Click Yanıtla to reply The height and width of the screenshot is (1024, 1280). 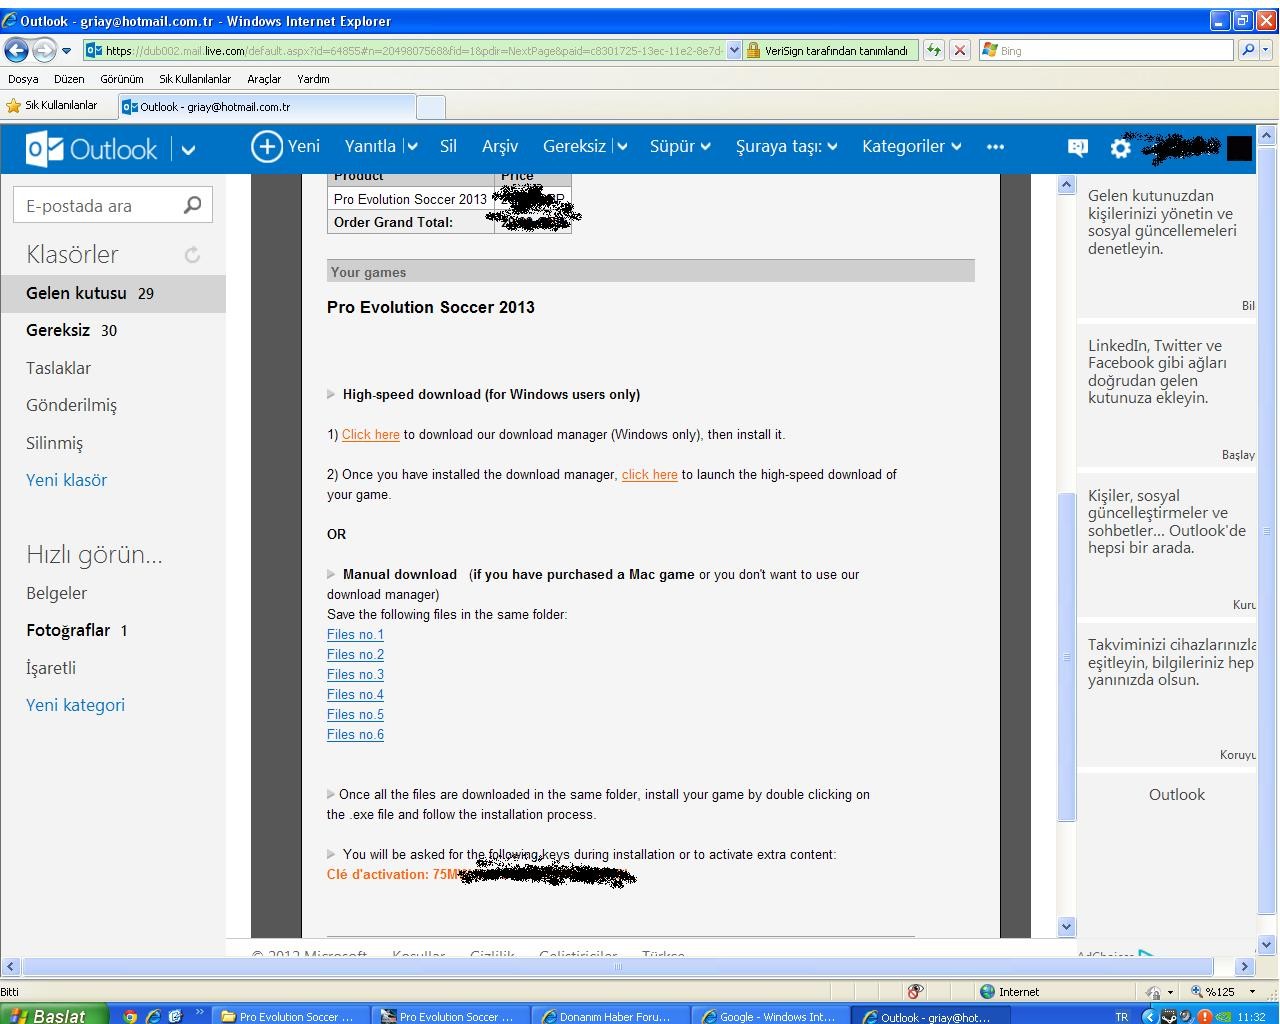[370, 146]
